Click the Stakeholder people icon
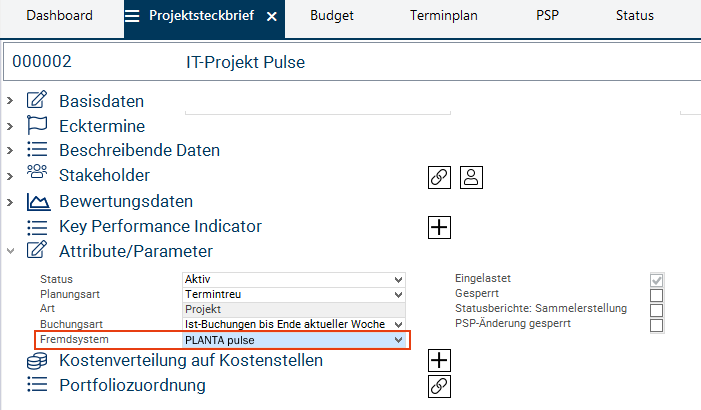This screenshot has width=701, height=410. click(37, 175)
